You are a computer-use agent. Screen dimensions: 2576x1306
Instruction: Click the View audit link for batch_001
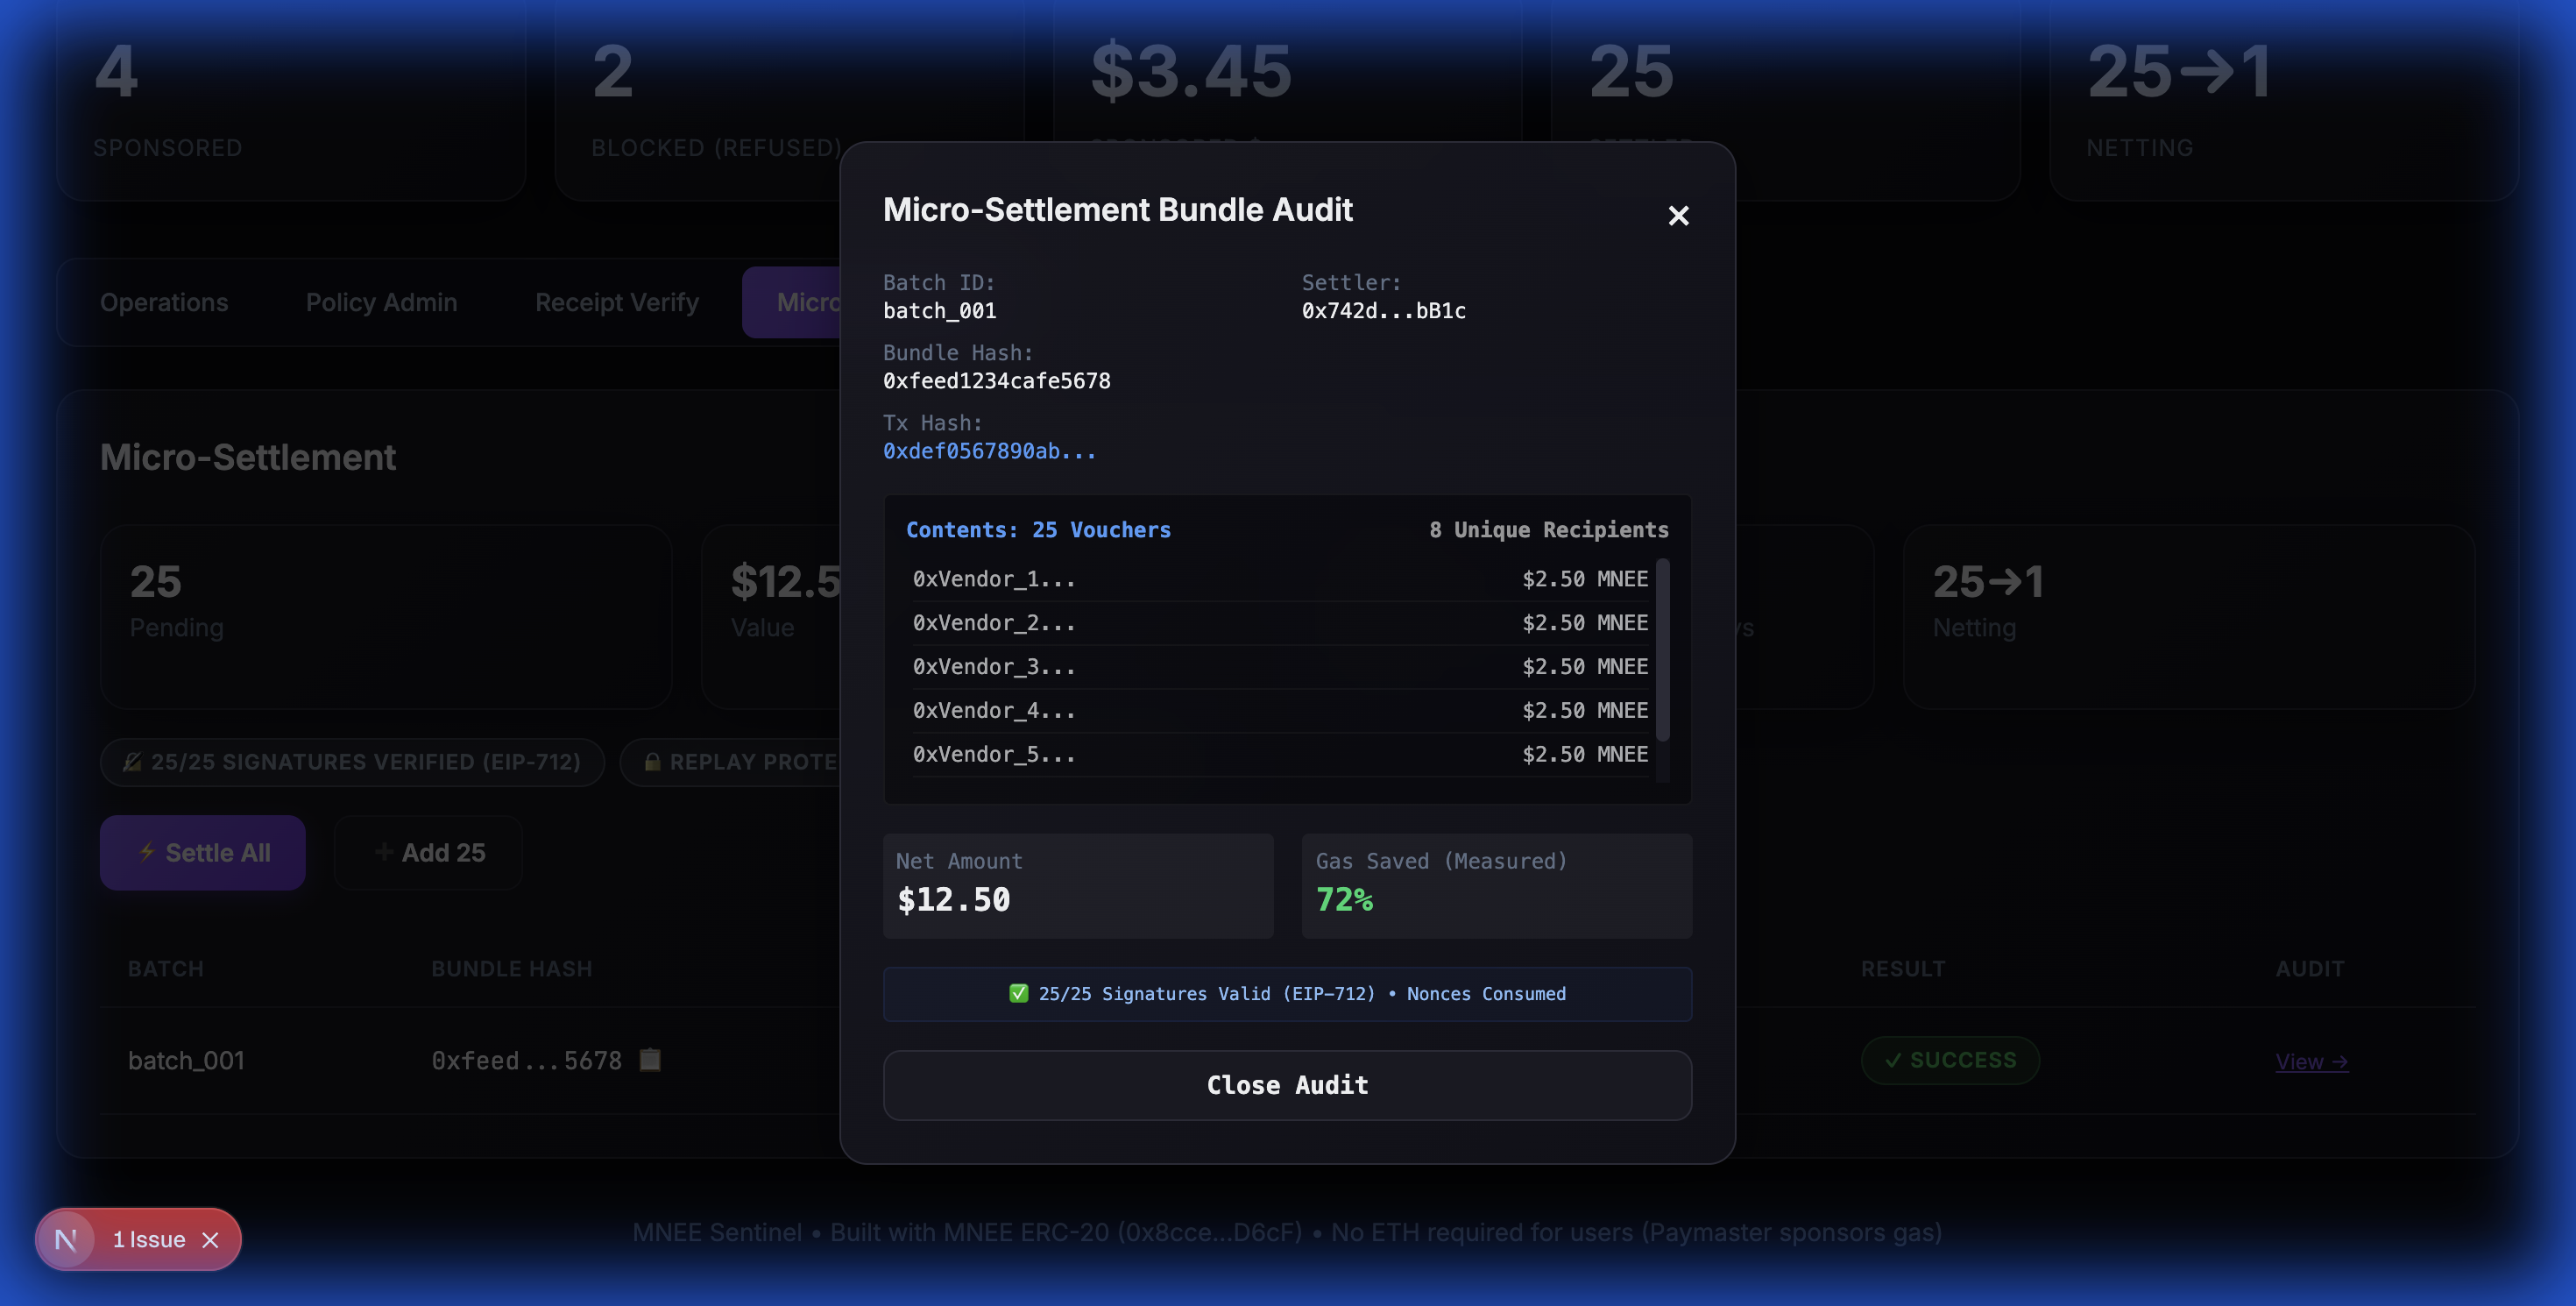(x=2311, y=1061)
